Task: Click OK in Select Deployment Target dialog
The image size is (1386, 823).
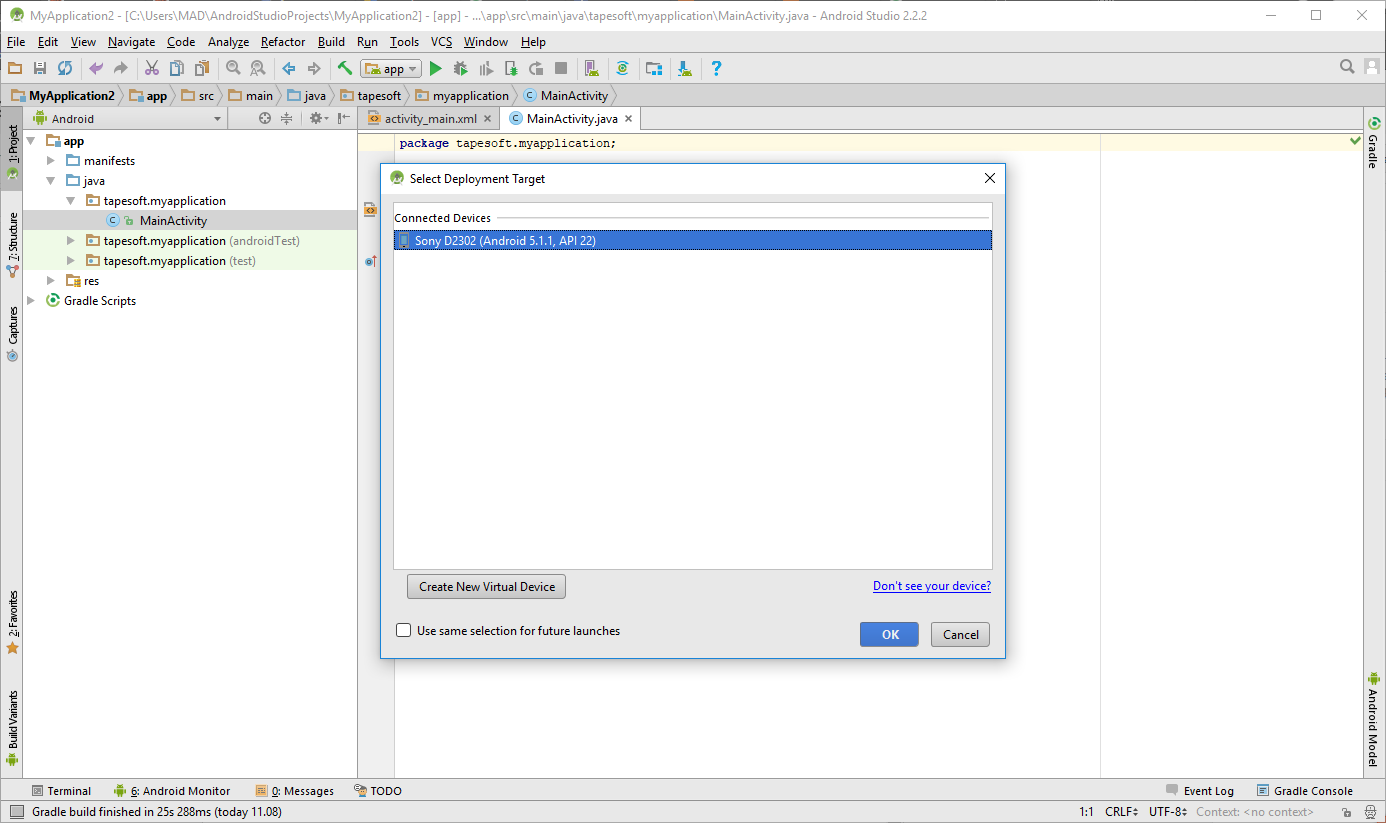Action: click(889, 634)
